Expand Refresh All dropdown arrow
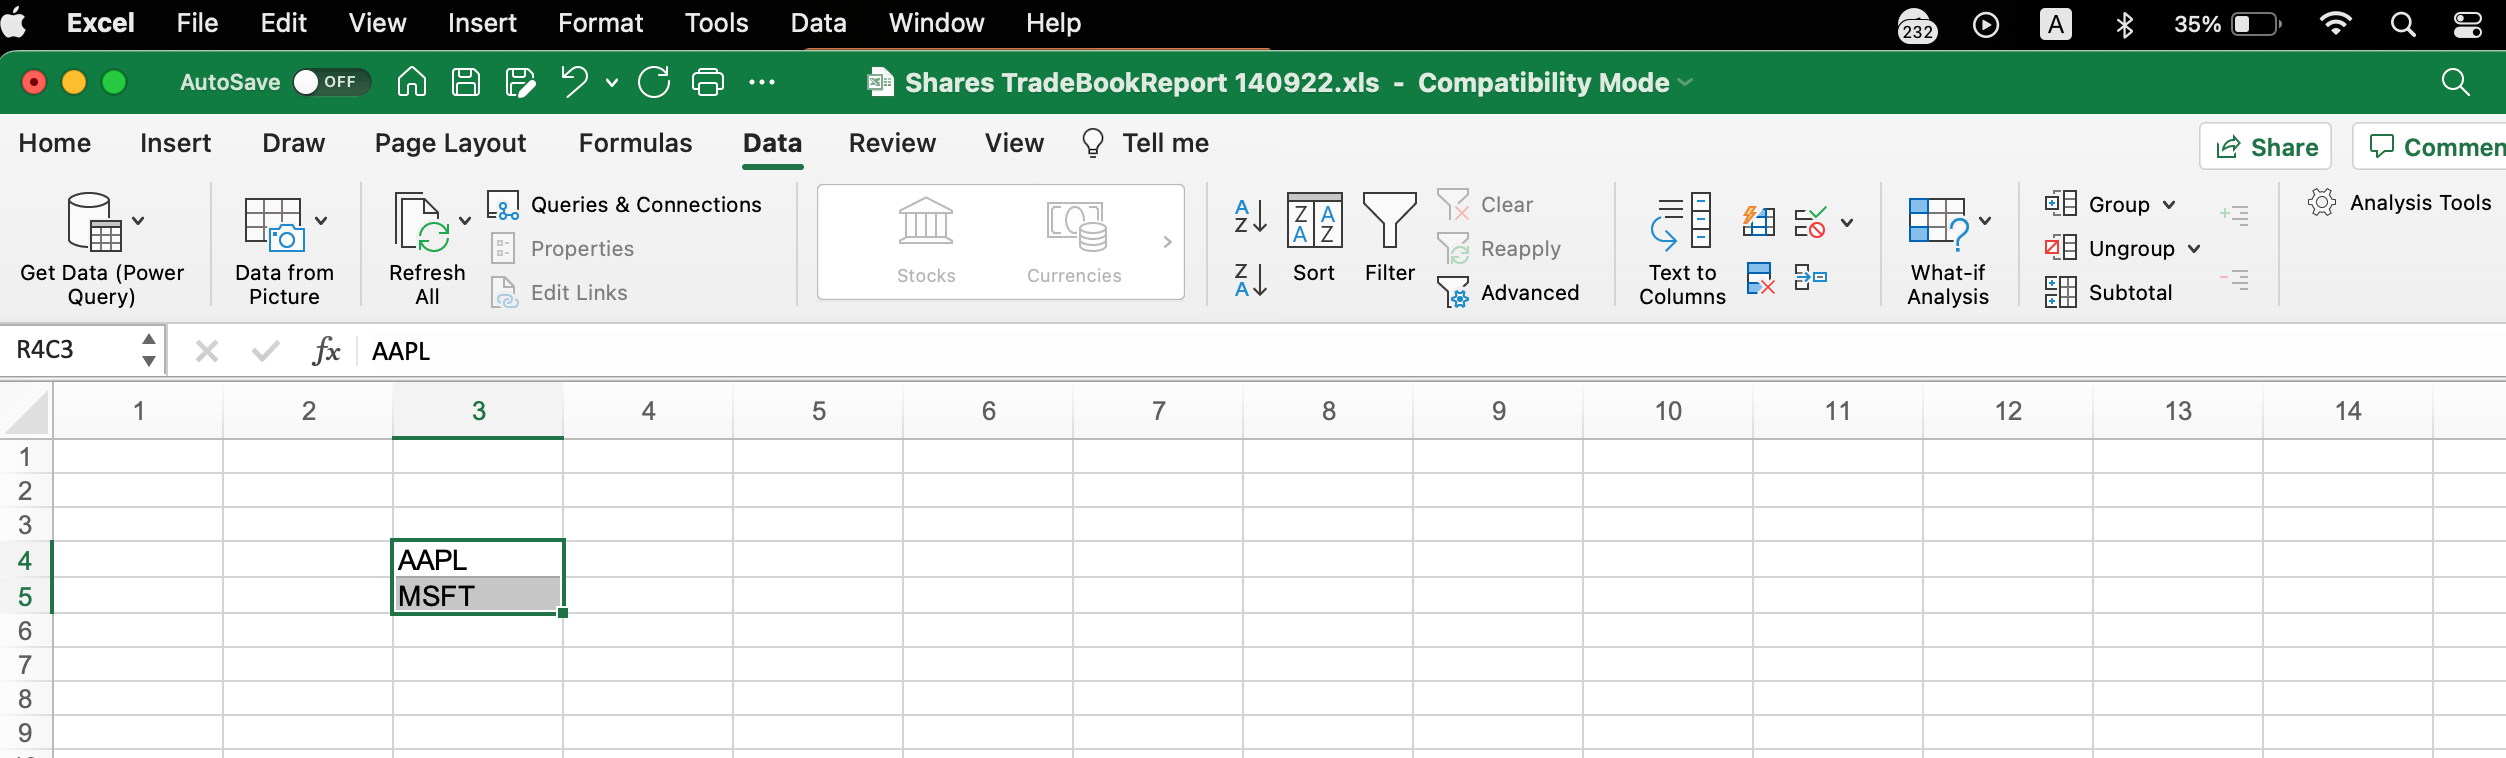This screenshot has width=2506, height=758. click(465, 221)
